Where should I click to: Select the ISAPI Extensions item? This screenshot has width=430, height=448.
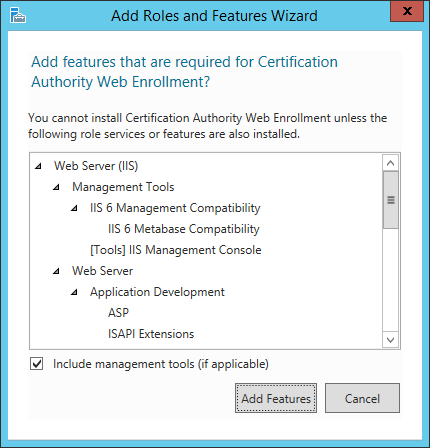[151, 334]
